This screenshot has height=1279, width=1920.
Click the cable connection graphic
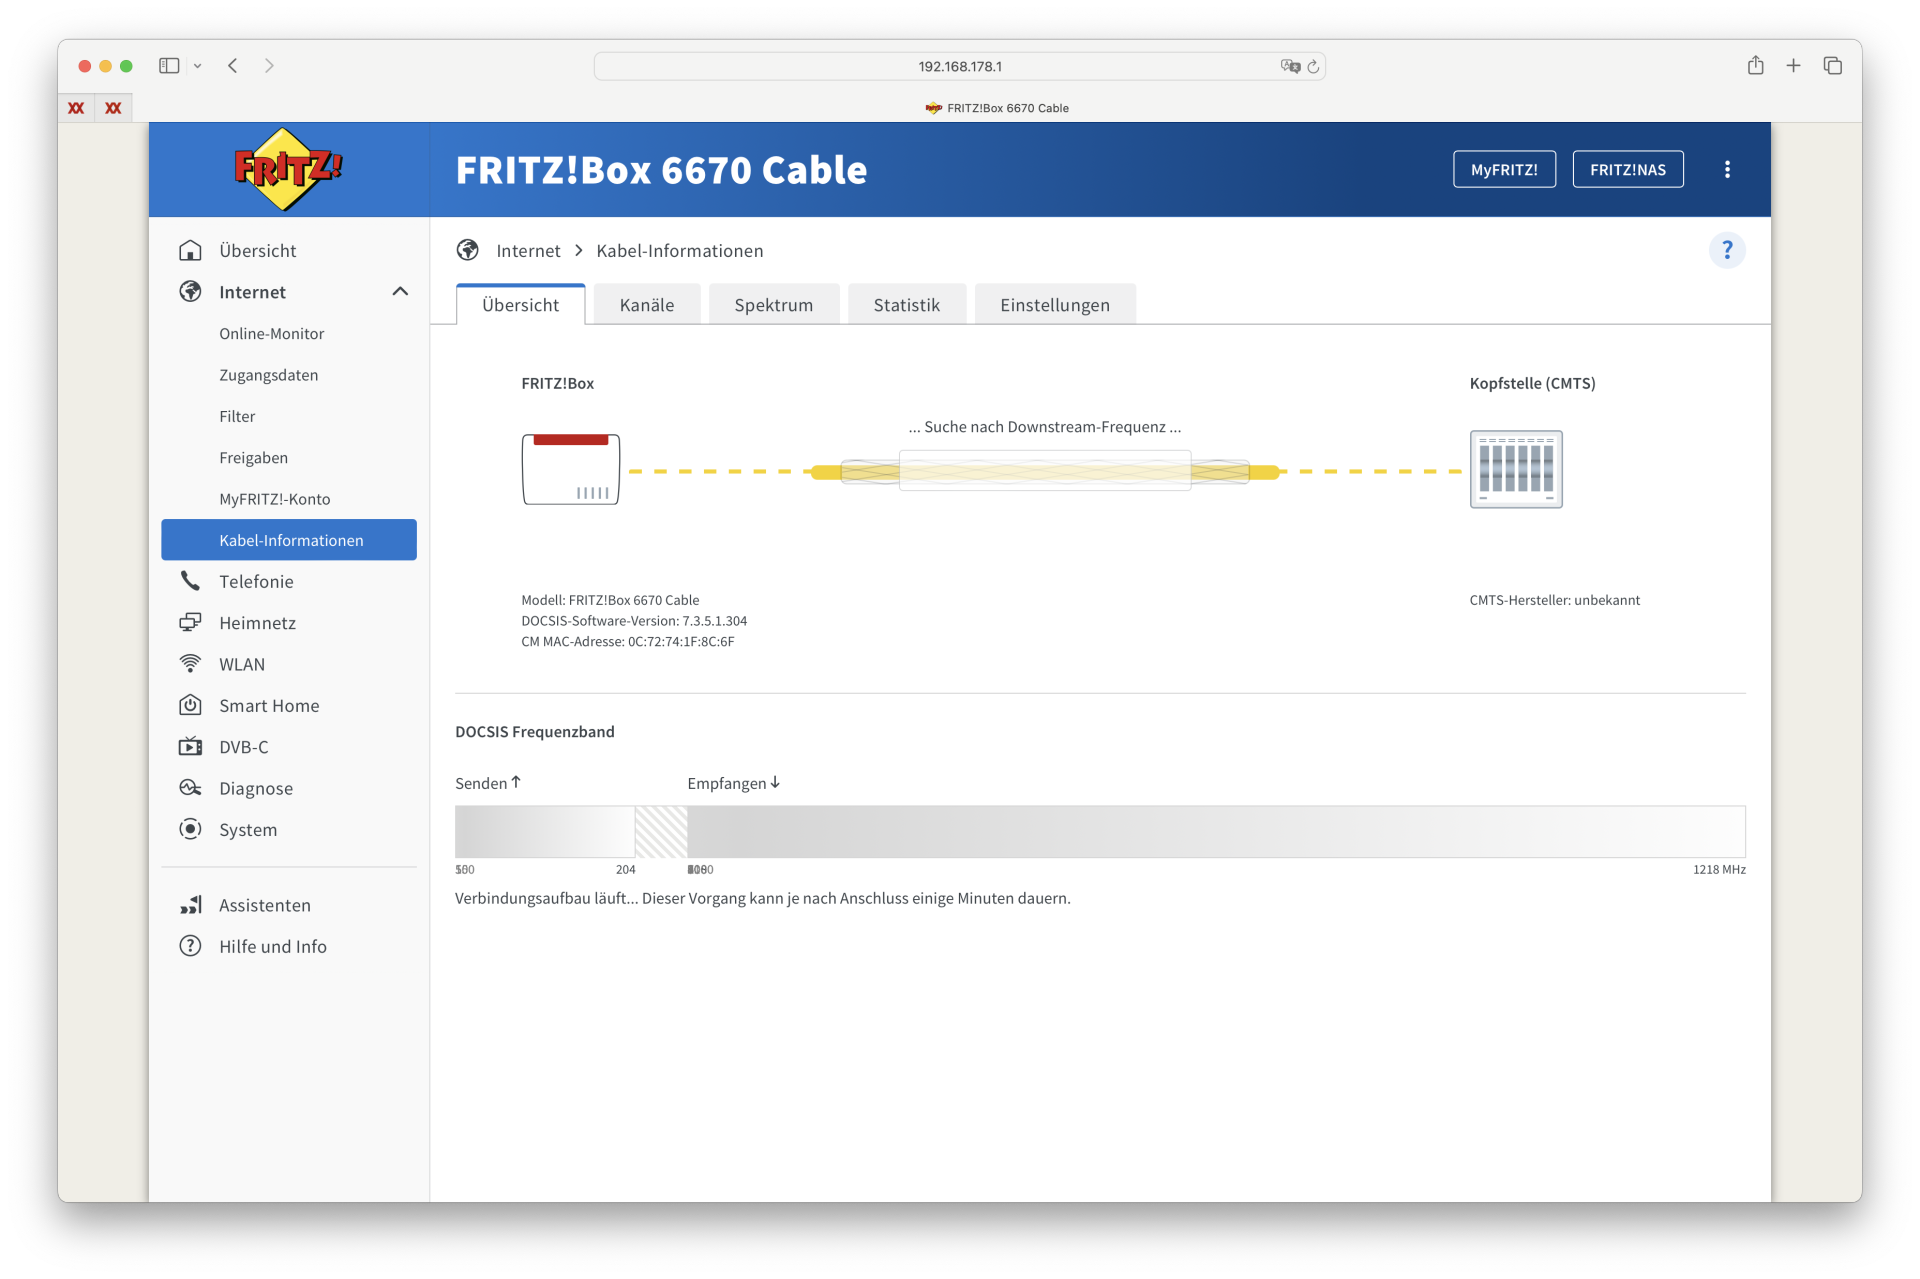pyautogui.click(x=1045, y=471)
